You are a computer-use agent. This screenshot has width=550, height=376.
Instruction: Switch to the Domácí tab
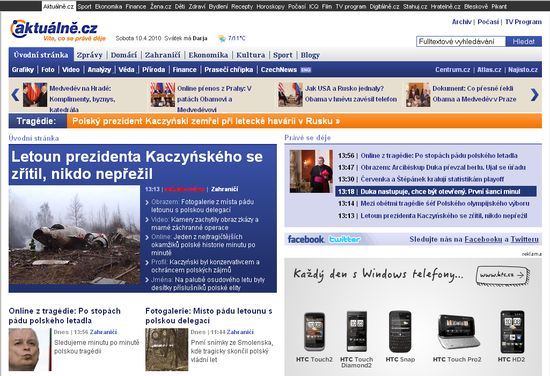tap(124, 55)
